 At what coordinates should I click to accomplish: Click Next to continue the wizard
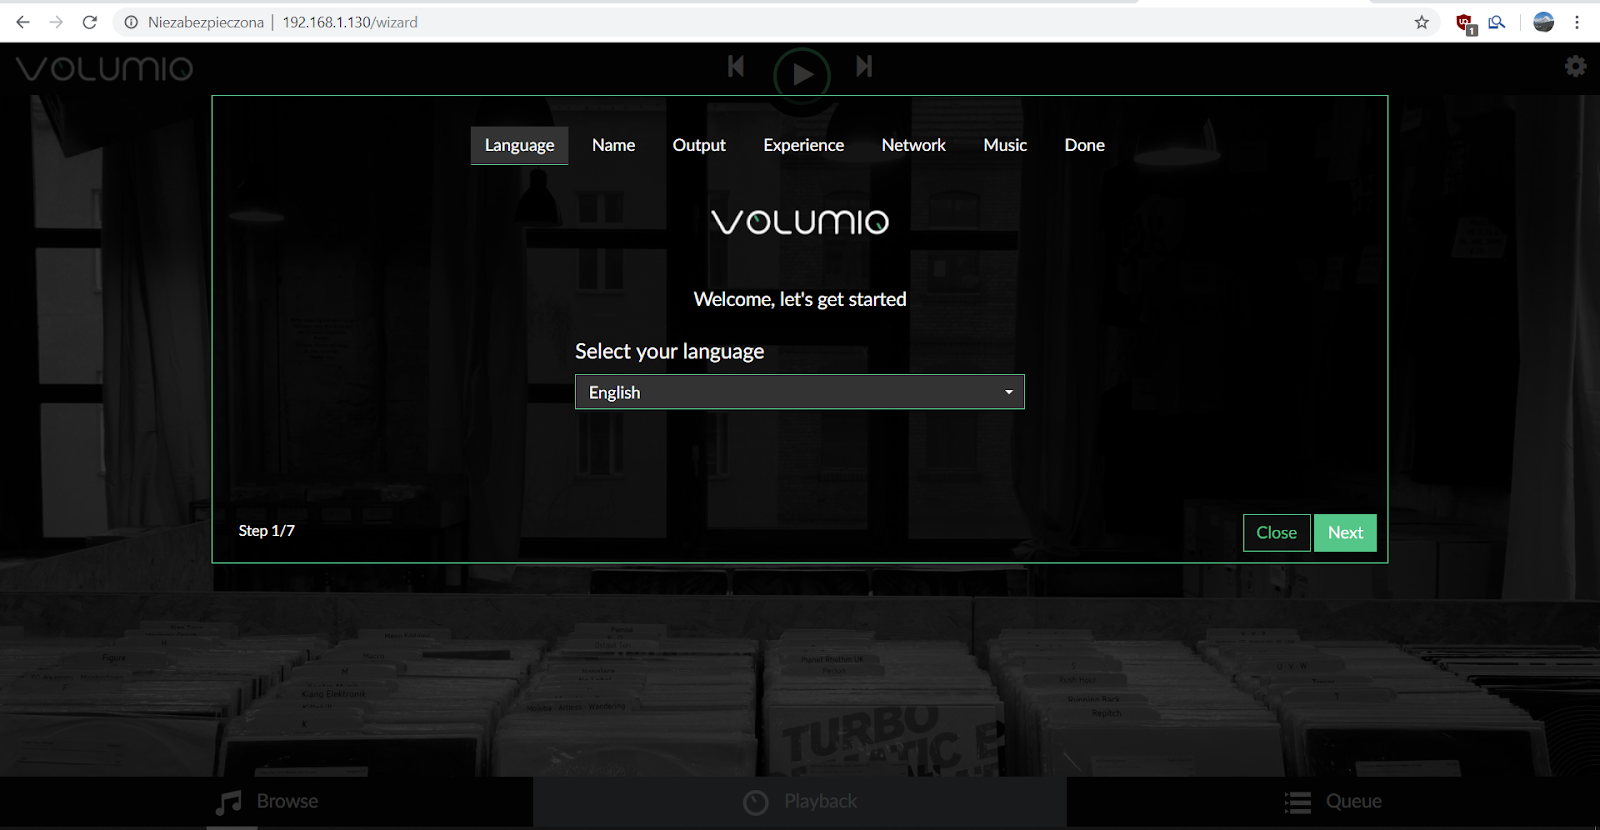1345,533
